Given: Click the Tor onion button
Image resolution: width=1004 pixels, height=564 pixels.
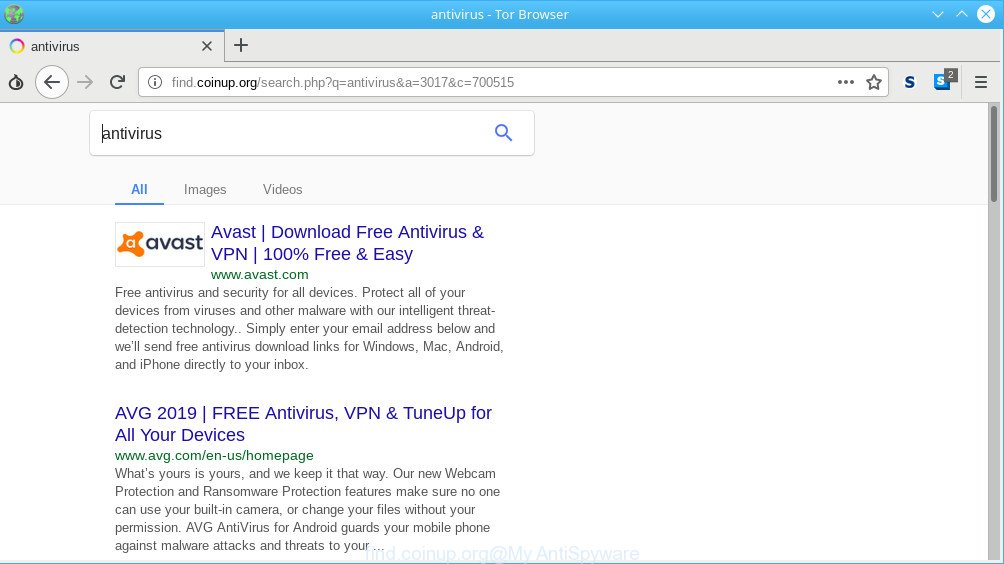Looking at the screenshot, I should (x=16, y=82).
